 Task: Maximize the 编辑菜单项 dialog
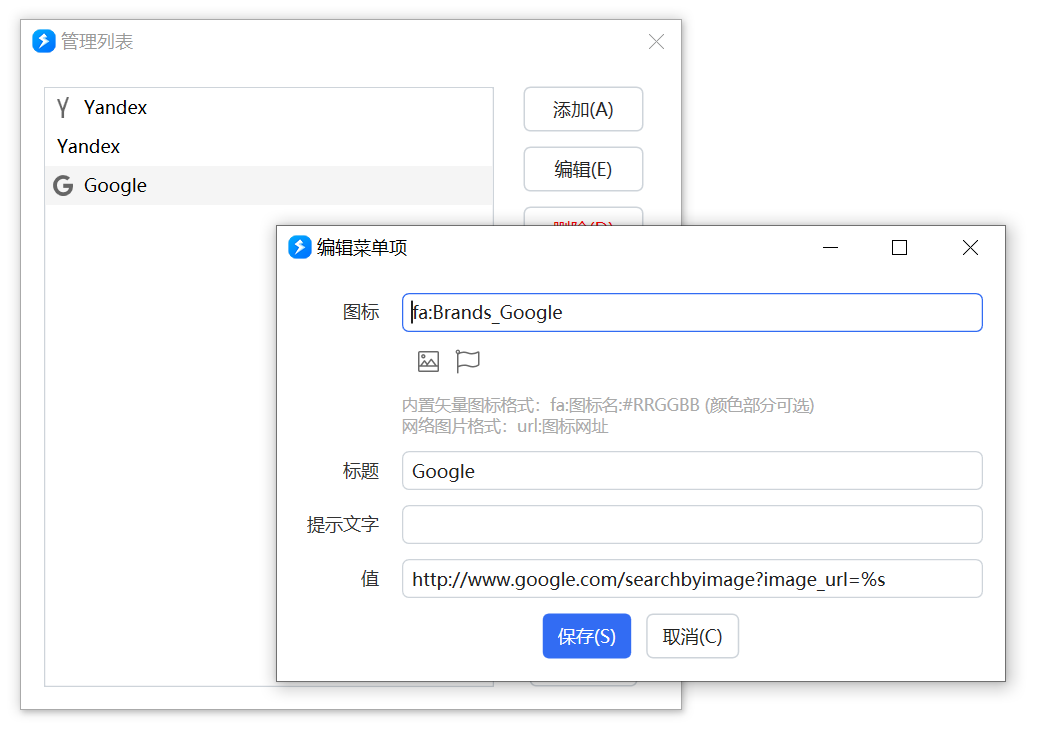coord(899,247)
